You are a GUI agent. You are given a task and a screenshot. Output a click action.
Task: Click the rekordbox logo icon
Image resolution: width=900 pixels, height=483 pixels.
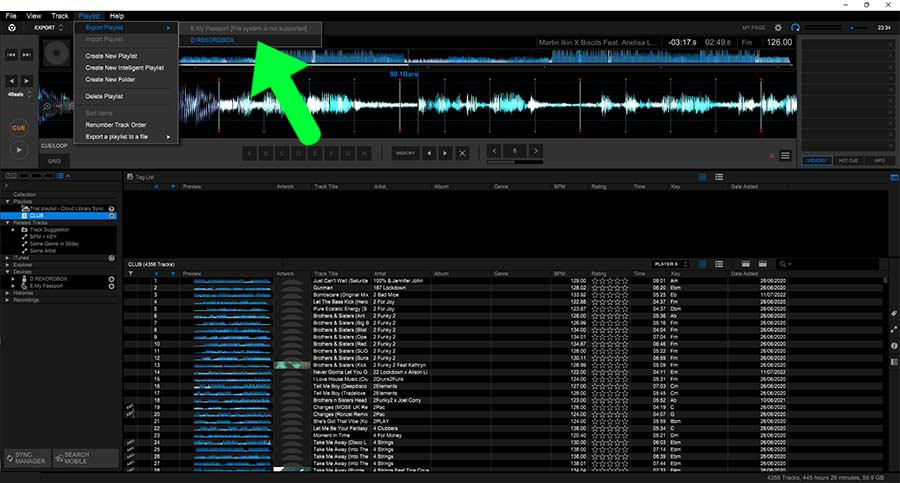pos(11,28)
